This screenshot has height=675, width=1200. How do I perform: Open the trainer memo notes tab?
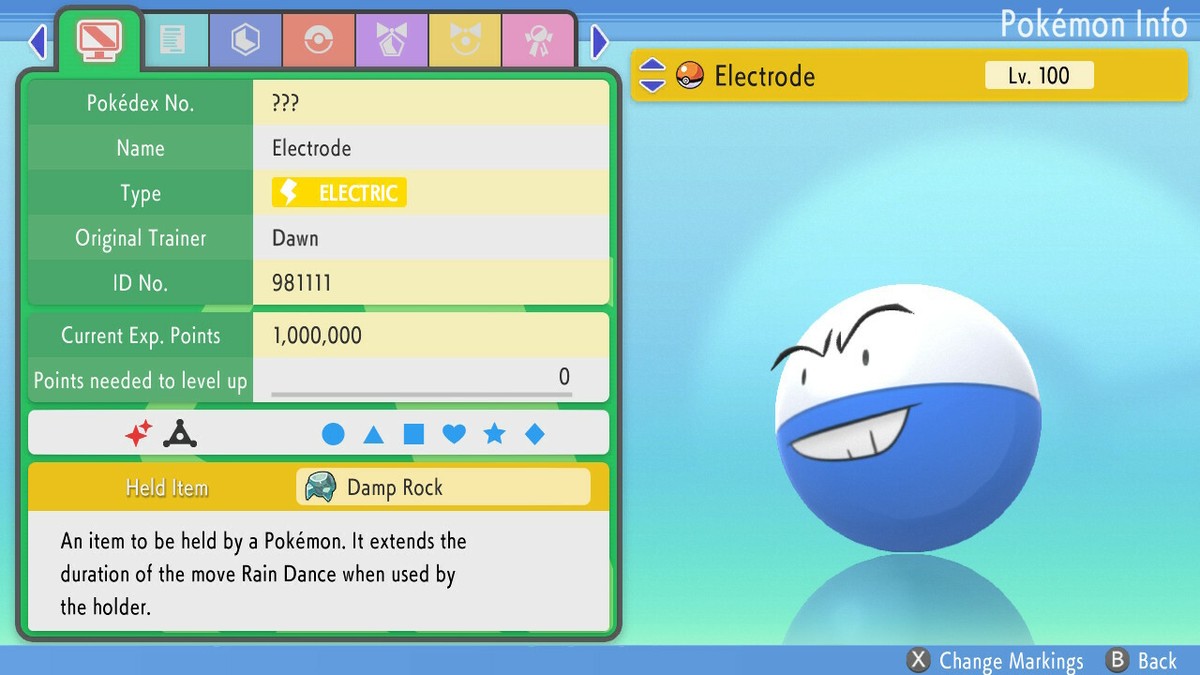pyautogui.click(x=172, y=41)
